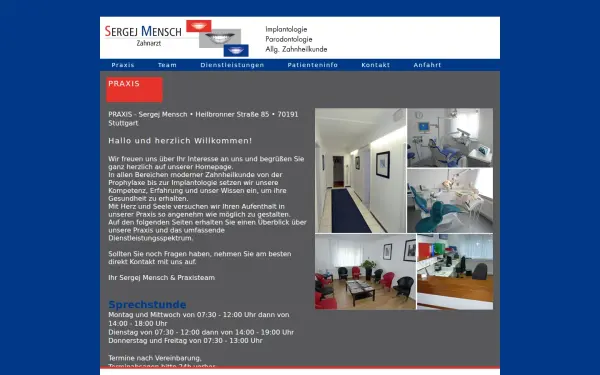Click the red PRAXIS heading box
Image resolution: width=600 pixels, height=375 pixels.
[x=134, y=90]
